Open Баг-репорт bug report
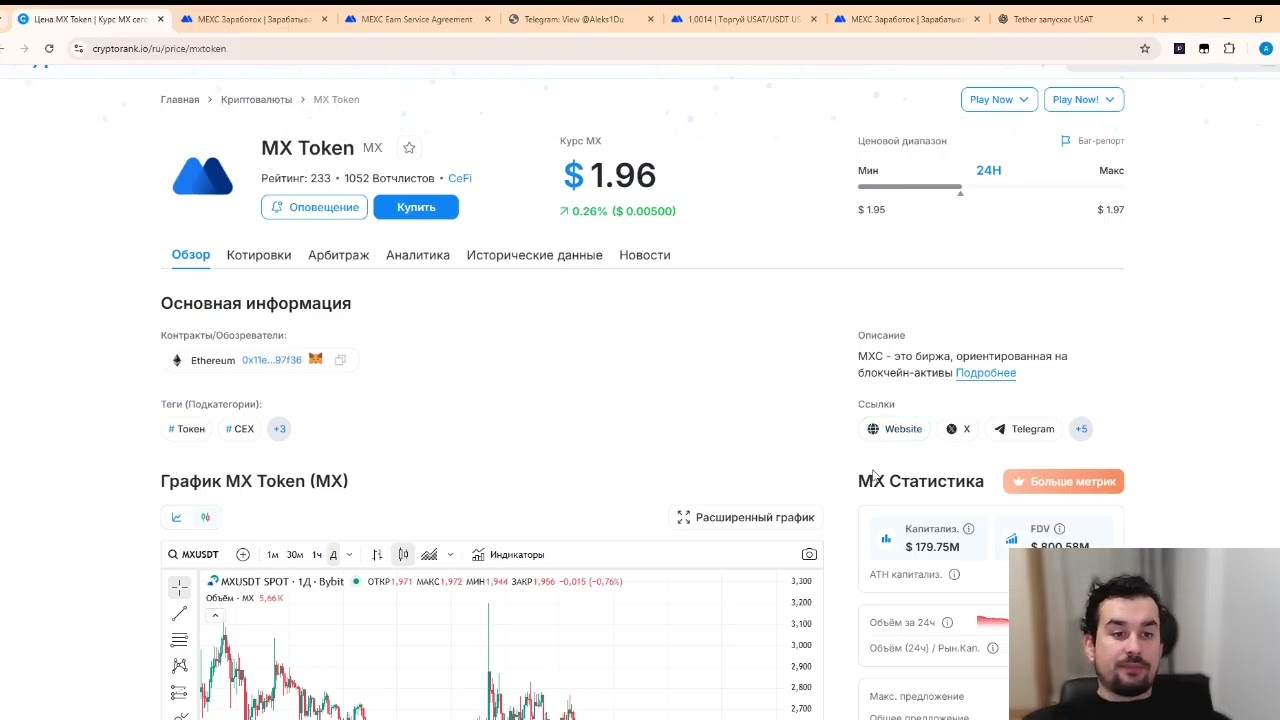 pyautogui.click(x=1092, y=141)
